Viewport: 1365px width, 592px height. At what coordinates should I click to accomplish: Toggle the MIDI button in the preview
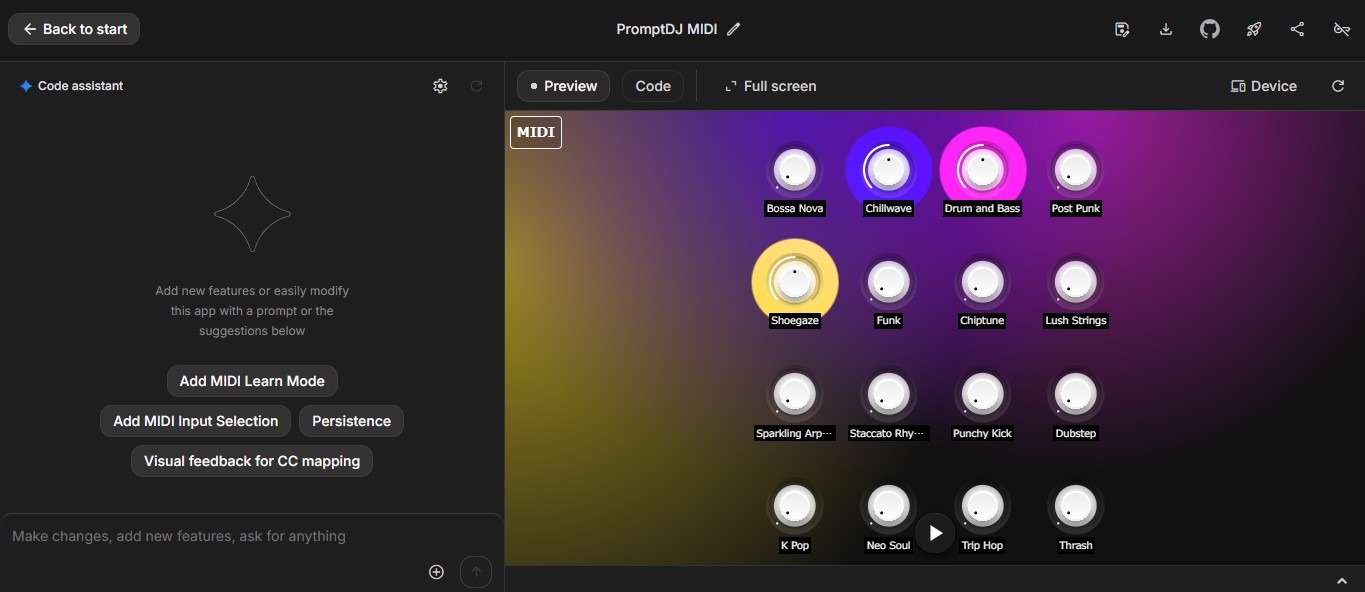click(x=536, y=132)
